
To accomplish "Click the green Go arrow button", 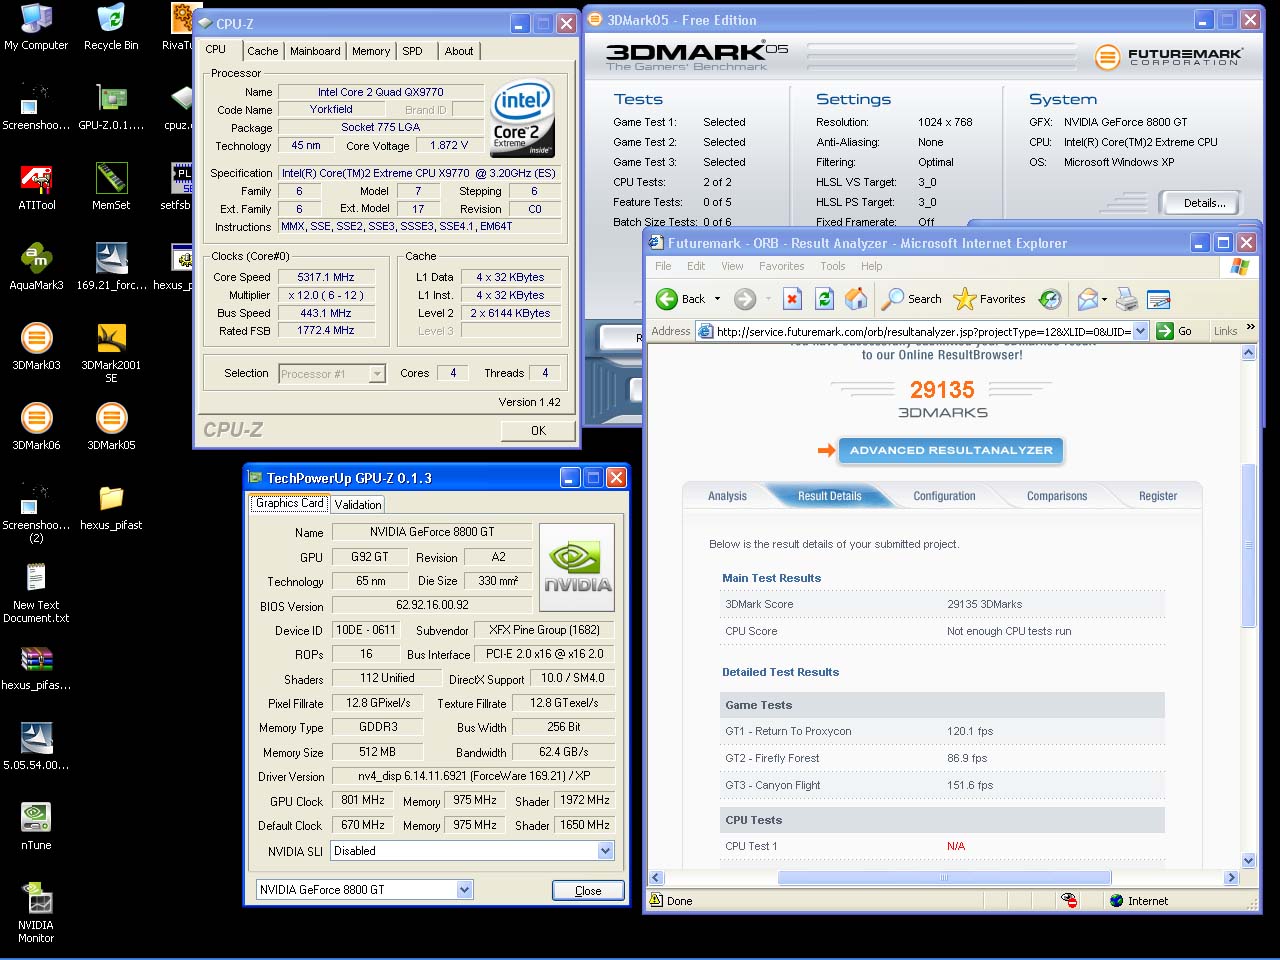I will point(1165,331).
